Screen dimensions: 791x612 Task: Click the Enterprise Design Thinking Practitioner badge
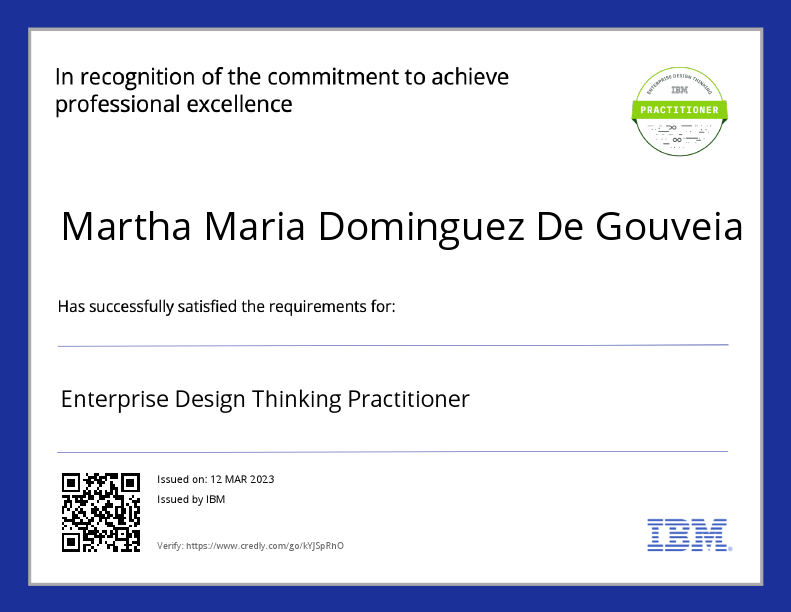[679, 112]
